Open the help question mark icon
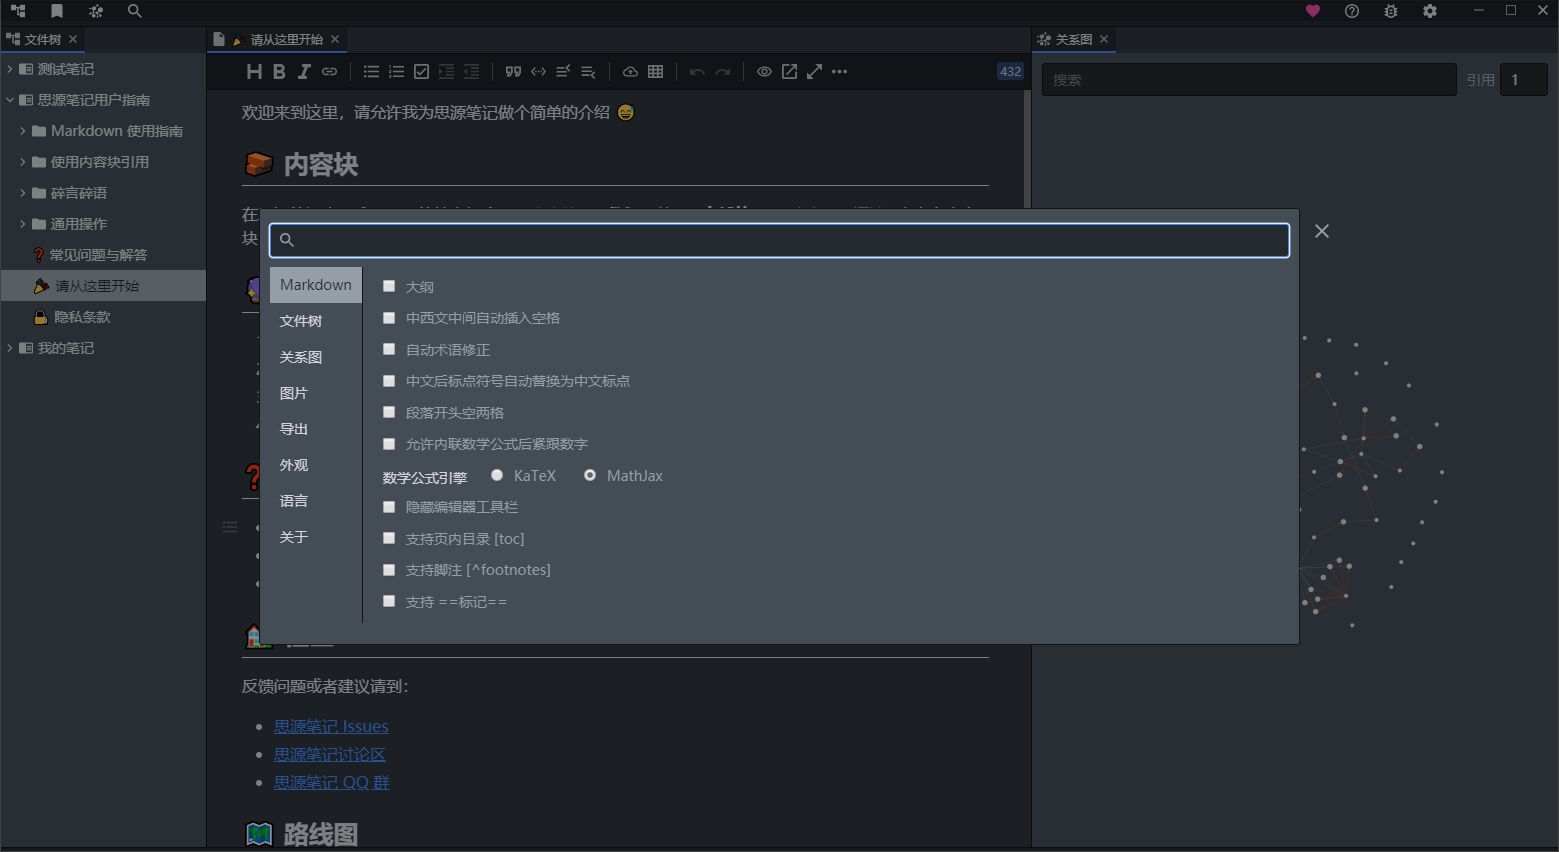The height and width of the screenshot is (852, 1559). coord(1352,11)
